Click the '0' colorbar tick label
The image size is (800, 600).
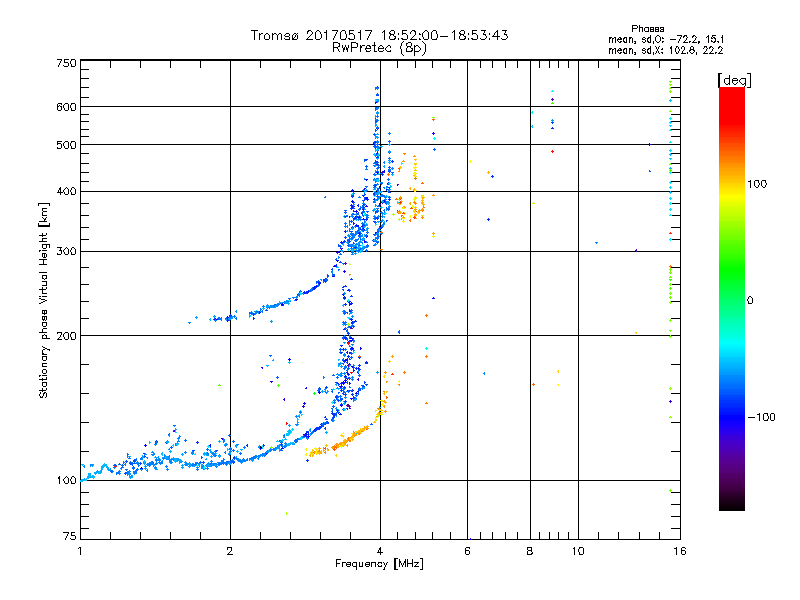tap(750, 300)
